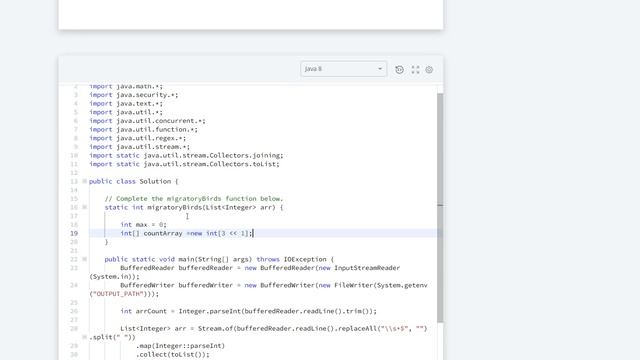Viewport: 640px width, 360px height.
Task: Click the 'import java.util.regex.*;' line
Action: pyautogui.click(x=138, y=138)
